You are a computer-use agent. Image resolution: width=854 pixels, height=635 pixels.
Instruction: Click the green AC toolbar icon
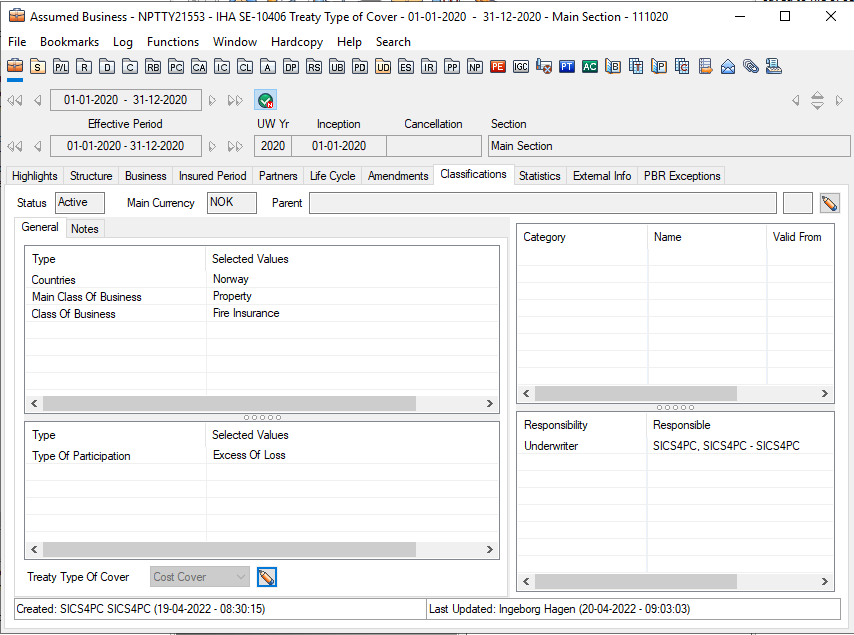tap(590, 67)
